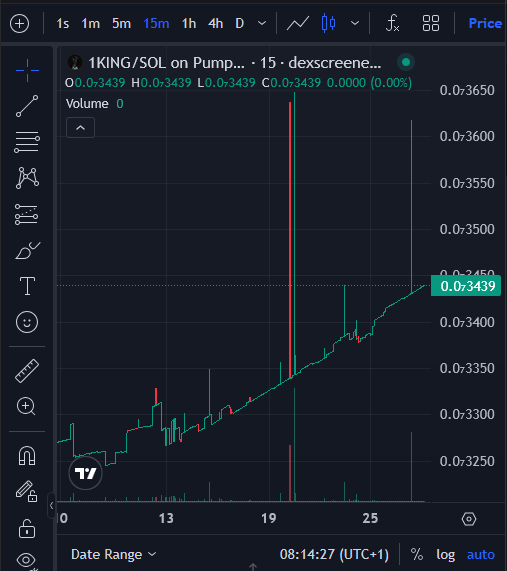Select the forecast projection tool

(27, 214)
